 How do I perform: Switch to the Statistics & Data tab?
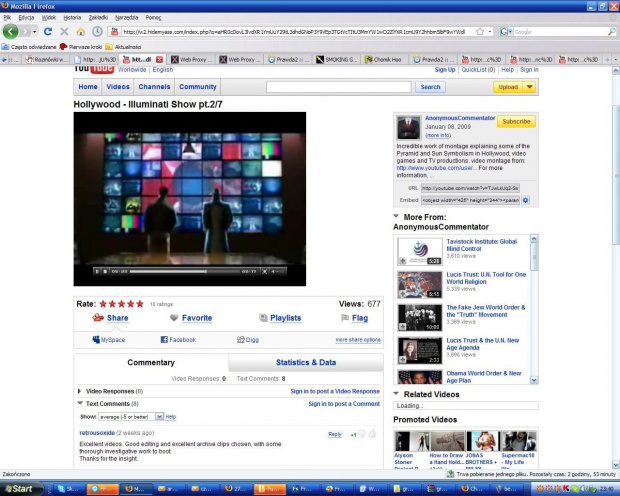pos(306,362)
